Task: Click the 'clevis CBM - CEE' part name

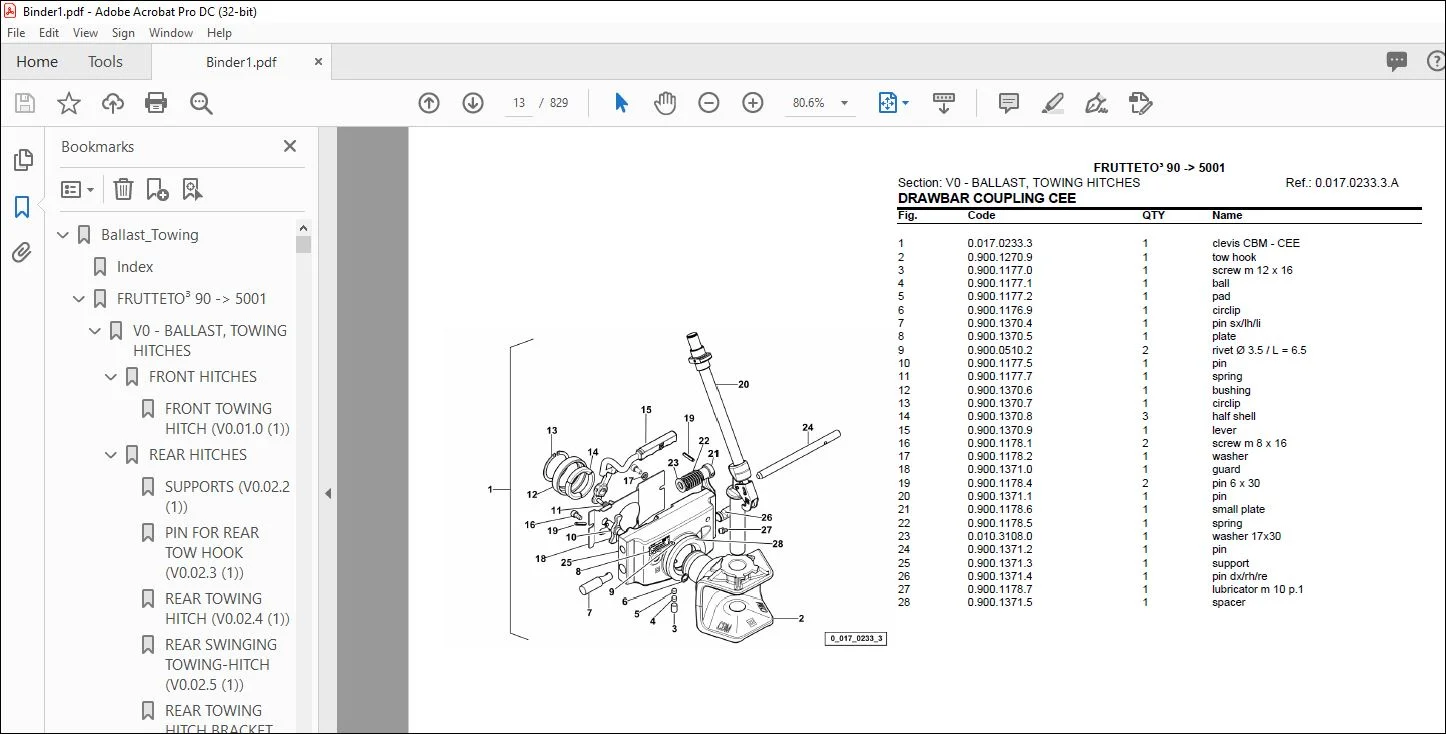Action: click(x=1256, y=243)
